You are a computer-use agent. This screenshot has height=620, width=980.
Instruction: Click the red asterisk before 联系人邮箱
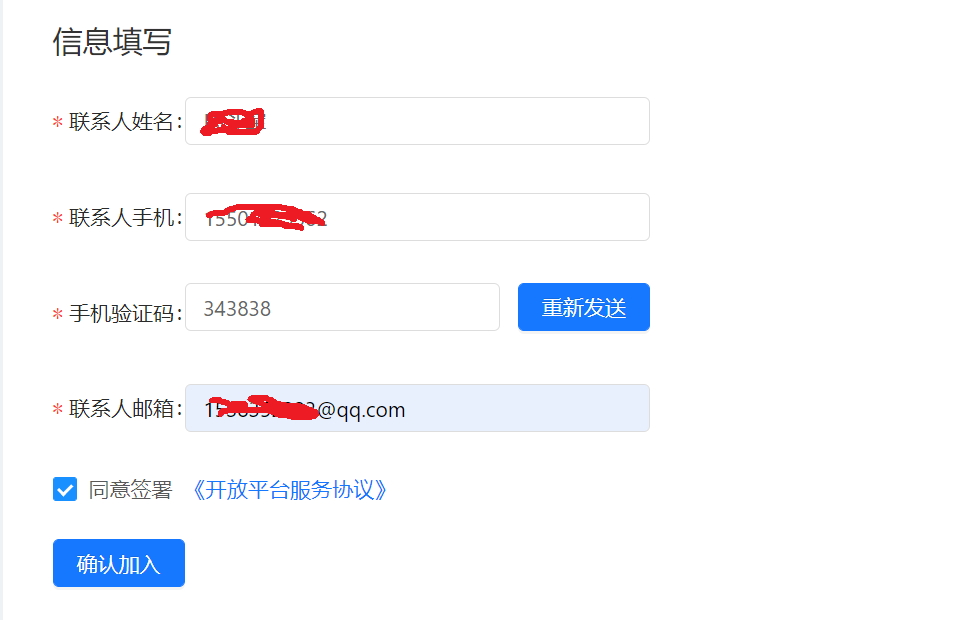click(58, 409)
